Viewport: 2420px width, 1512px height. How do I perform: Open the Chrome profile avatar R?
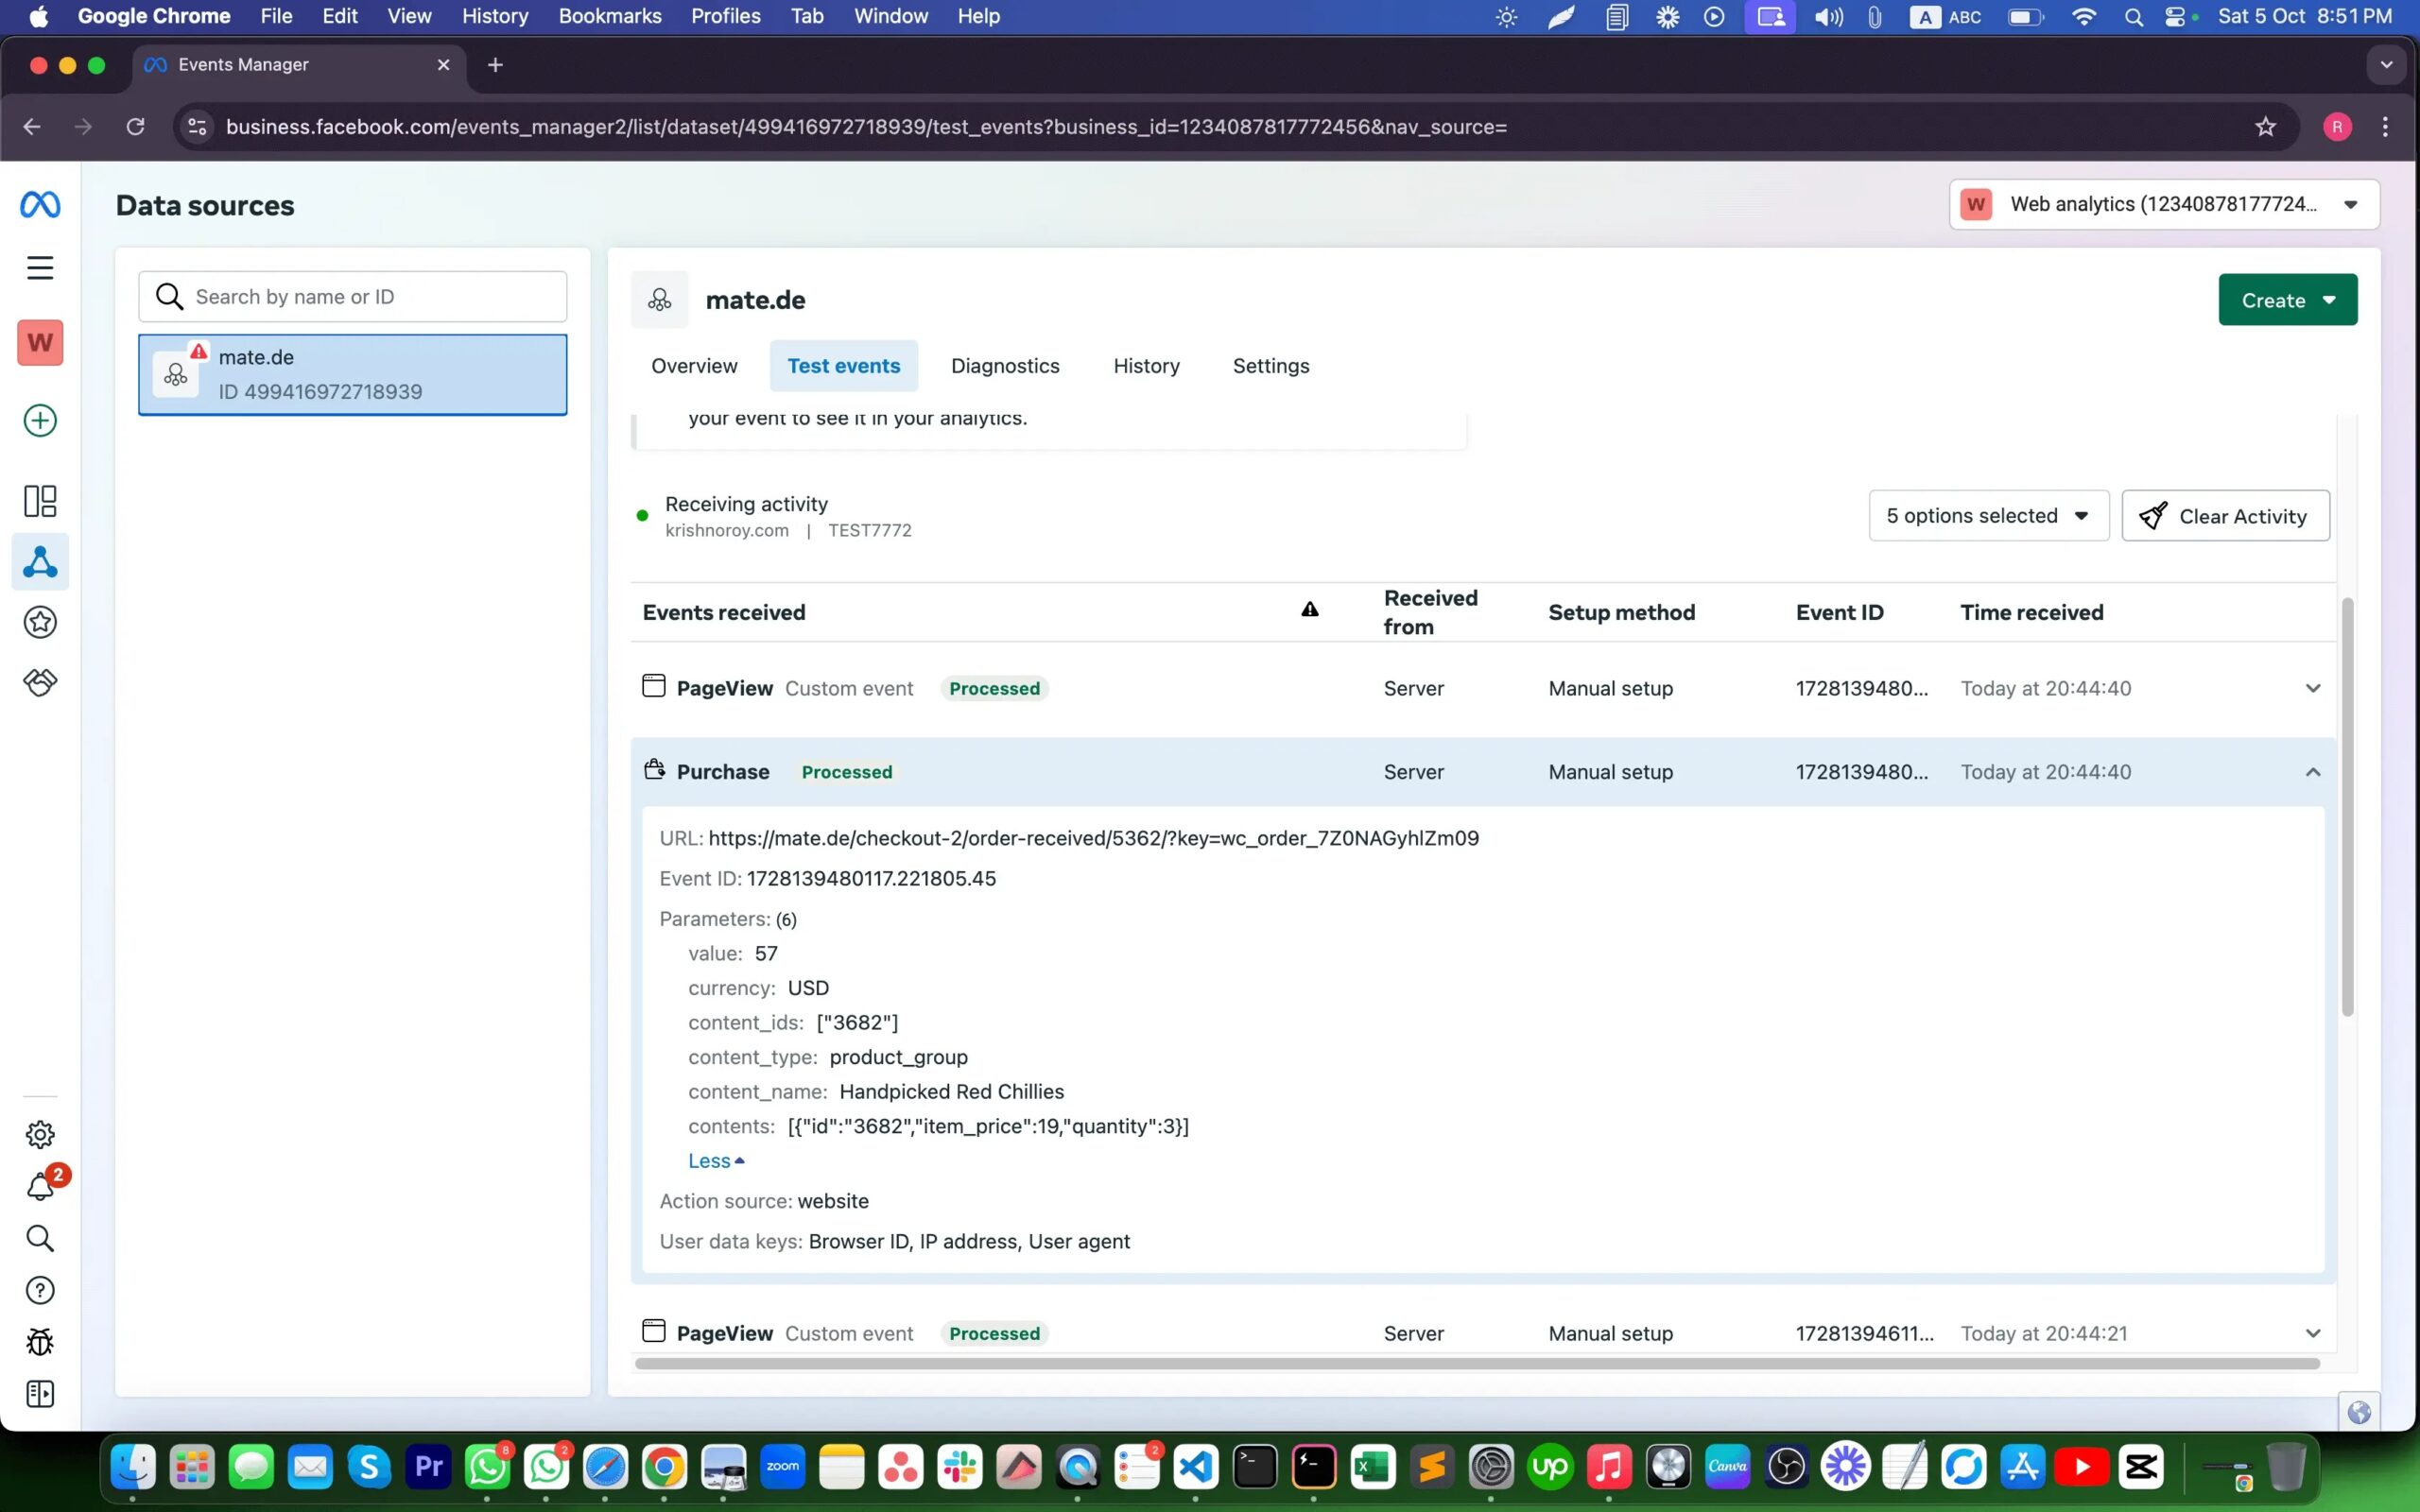[2336, 127]
